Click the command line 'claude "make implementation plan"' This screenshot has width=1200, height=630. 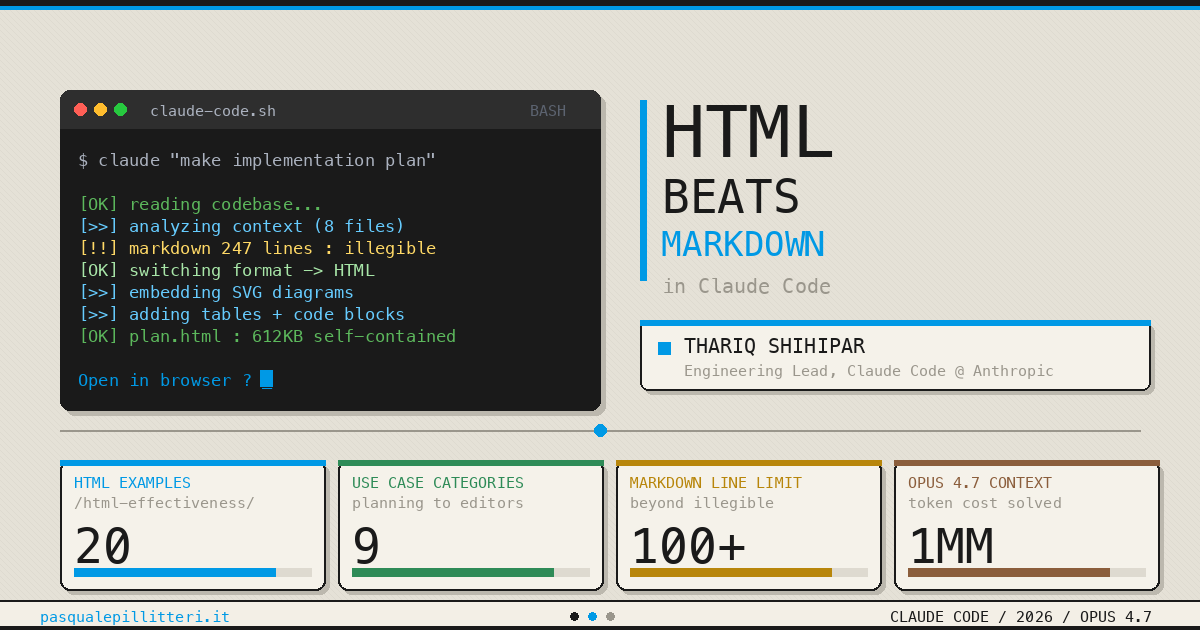[267, 160]
